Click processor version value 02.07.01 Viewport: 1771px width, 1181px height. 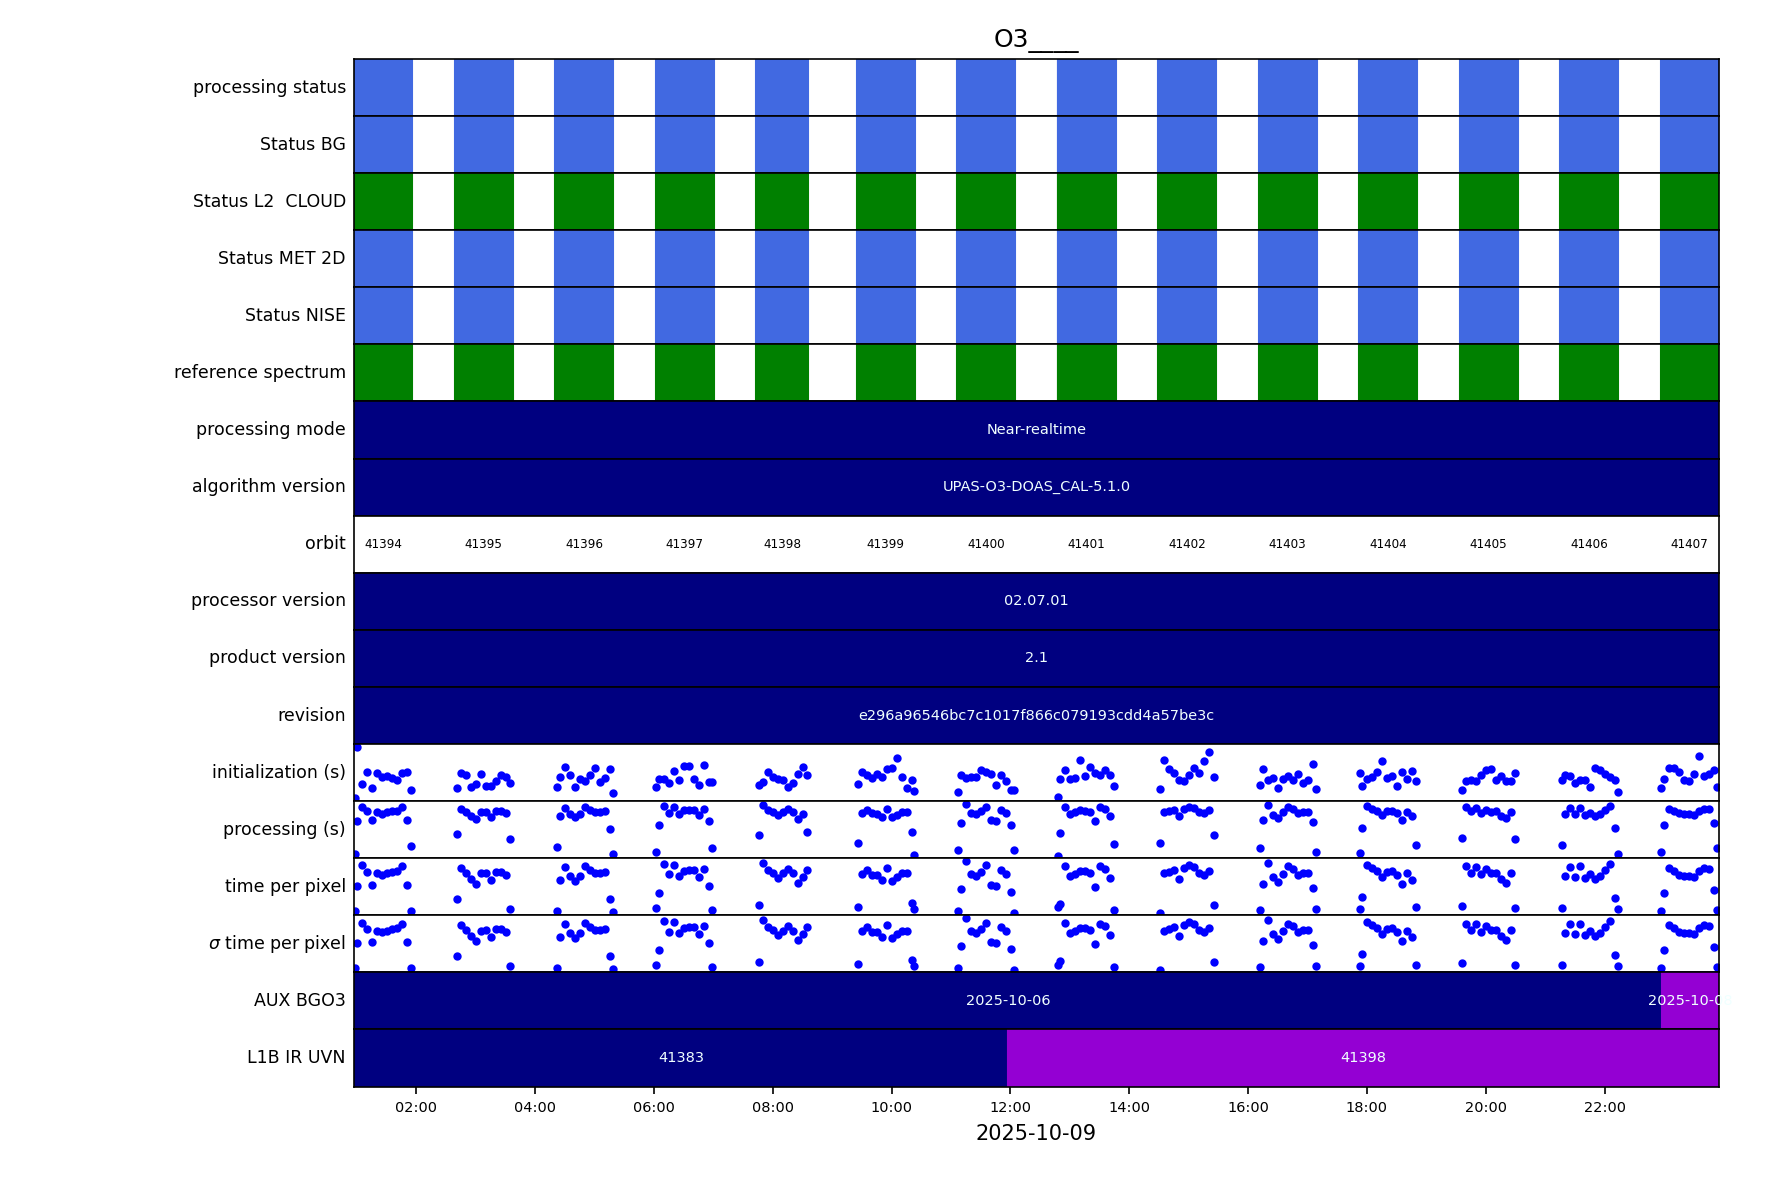tap(1035, 601)
